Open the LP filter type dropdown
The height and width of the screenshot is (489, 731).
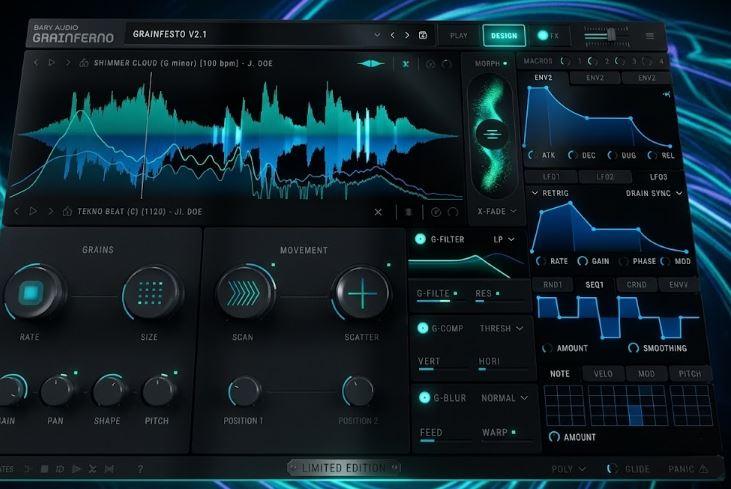click(x=503, y=239)
